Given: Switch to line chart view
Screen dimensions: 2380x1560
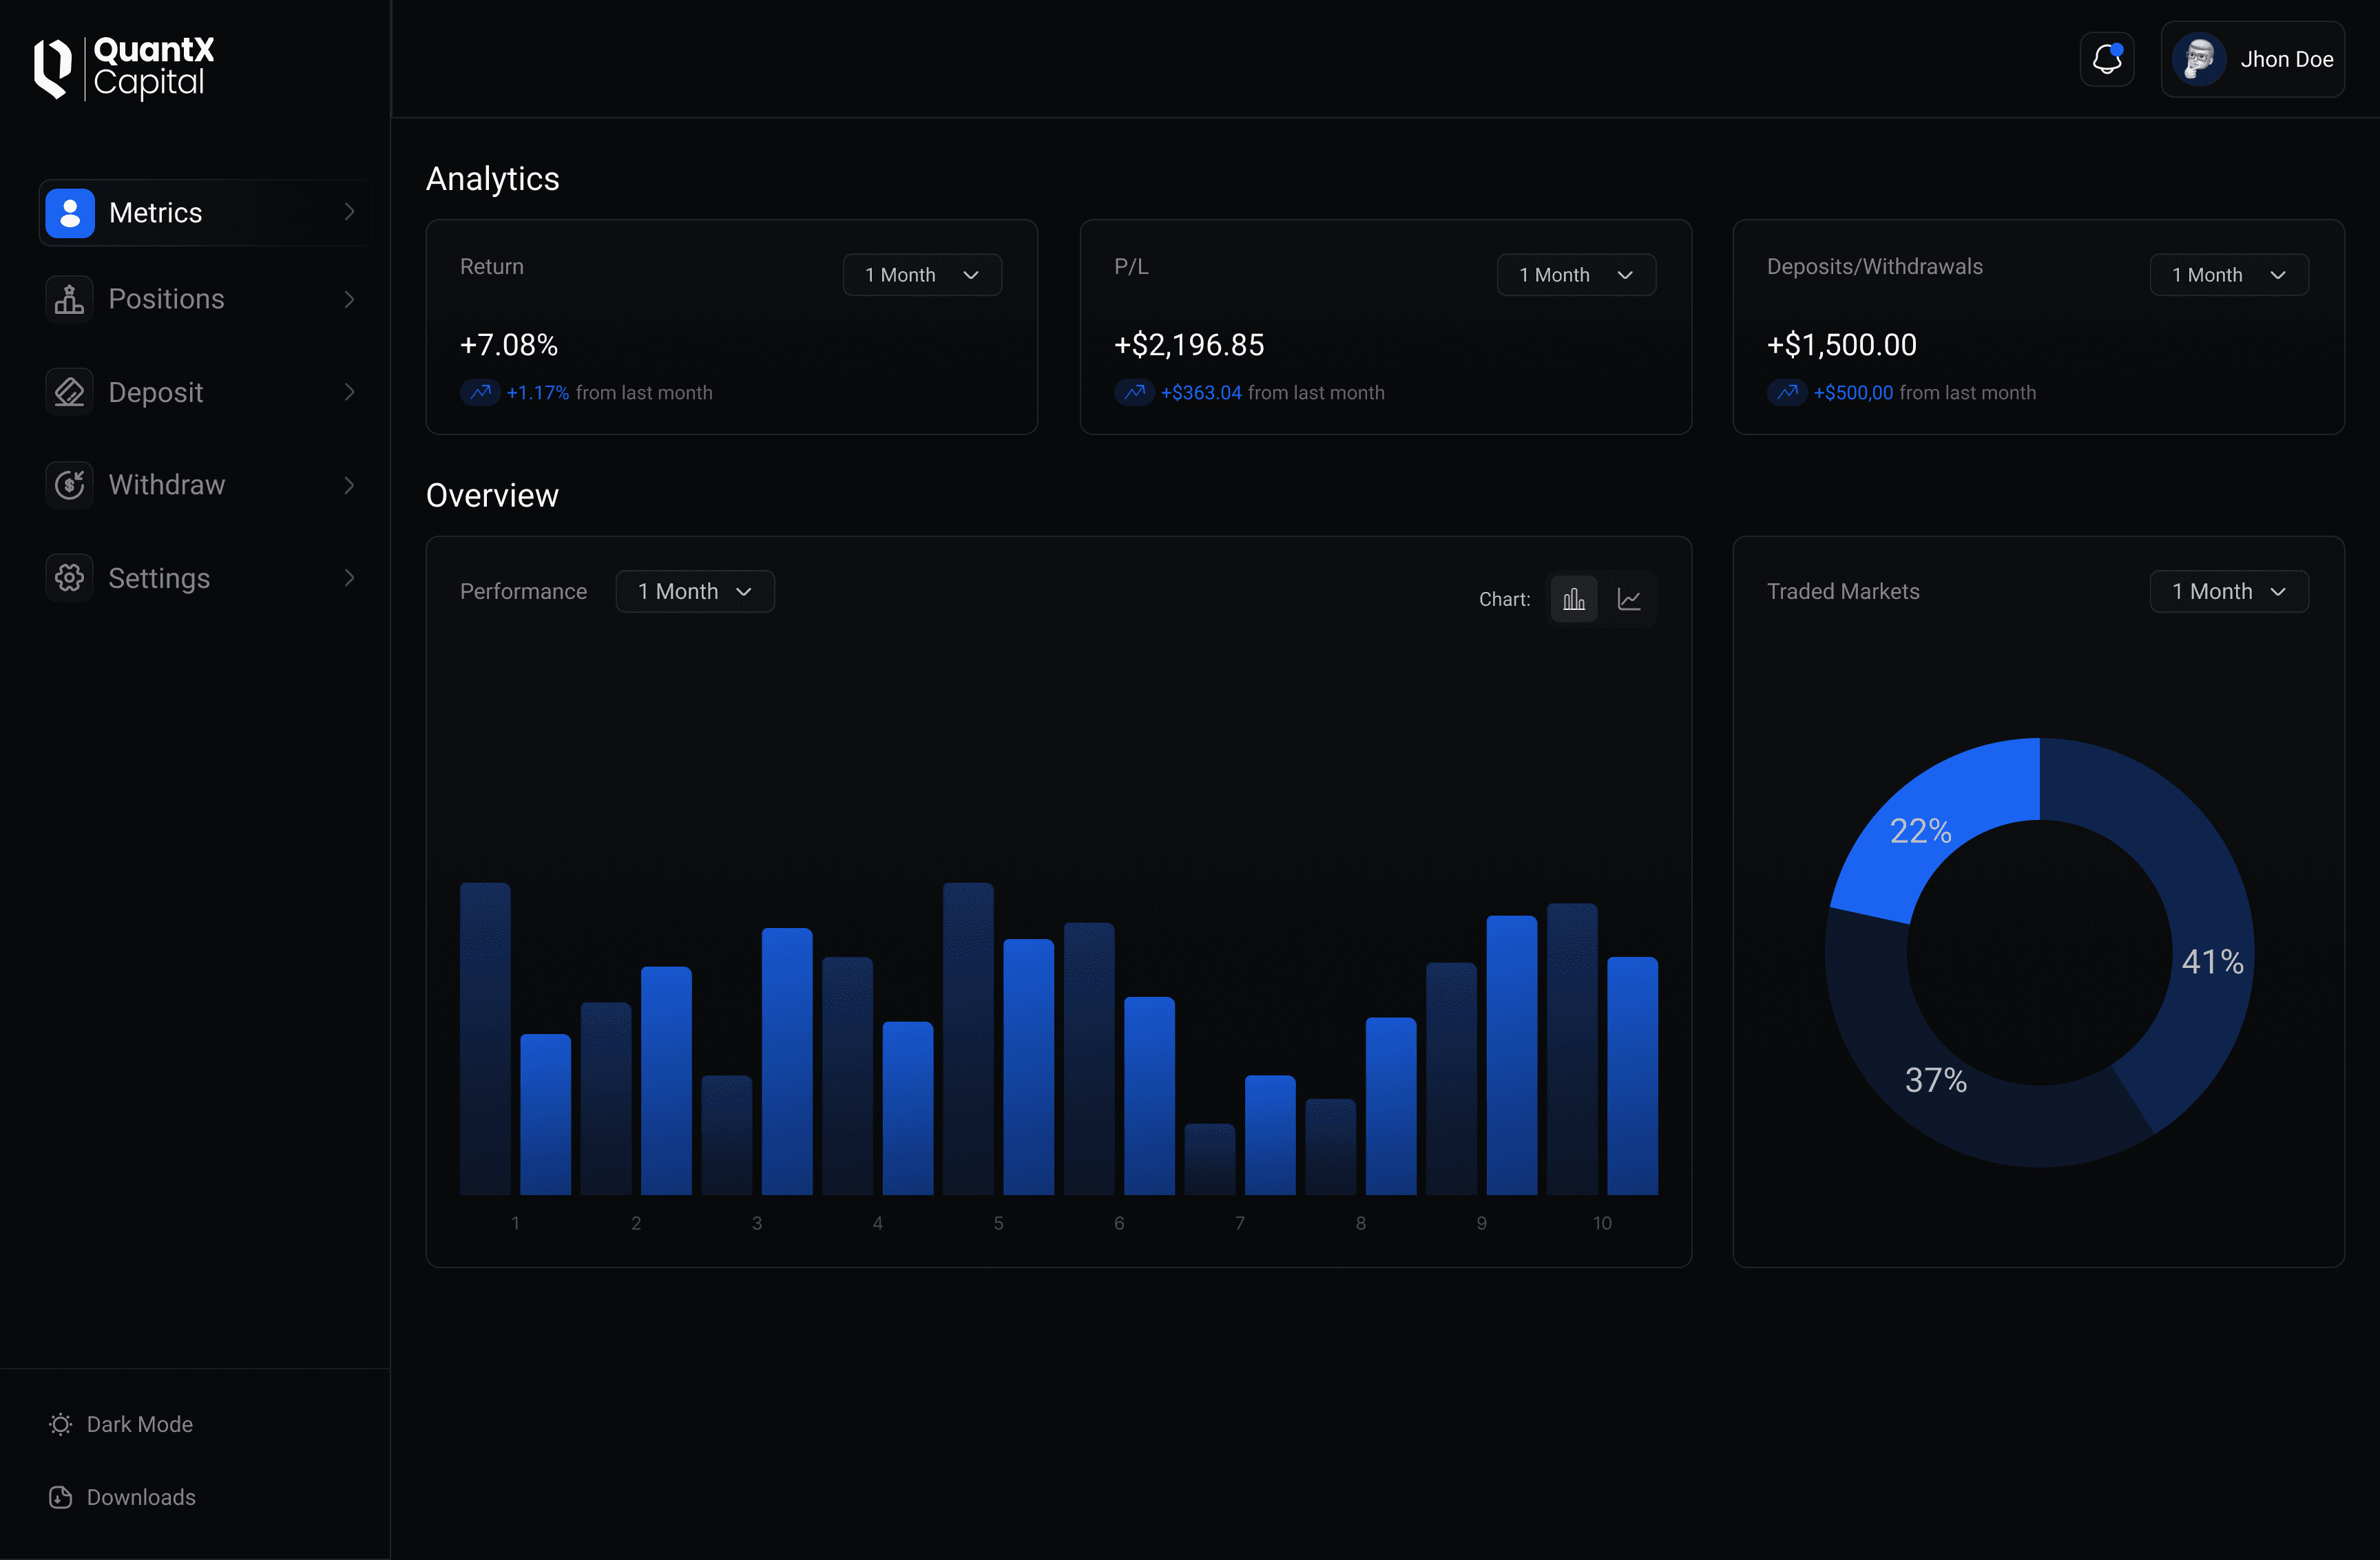Looking at the screenshot, I should point(1629,599).
